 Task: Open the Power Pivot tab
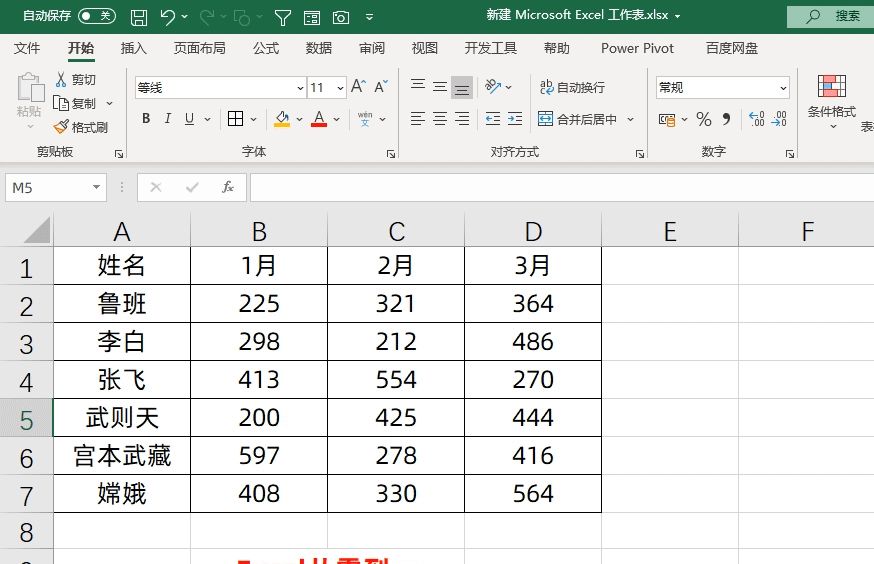pos(637,48)
